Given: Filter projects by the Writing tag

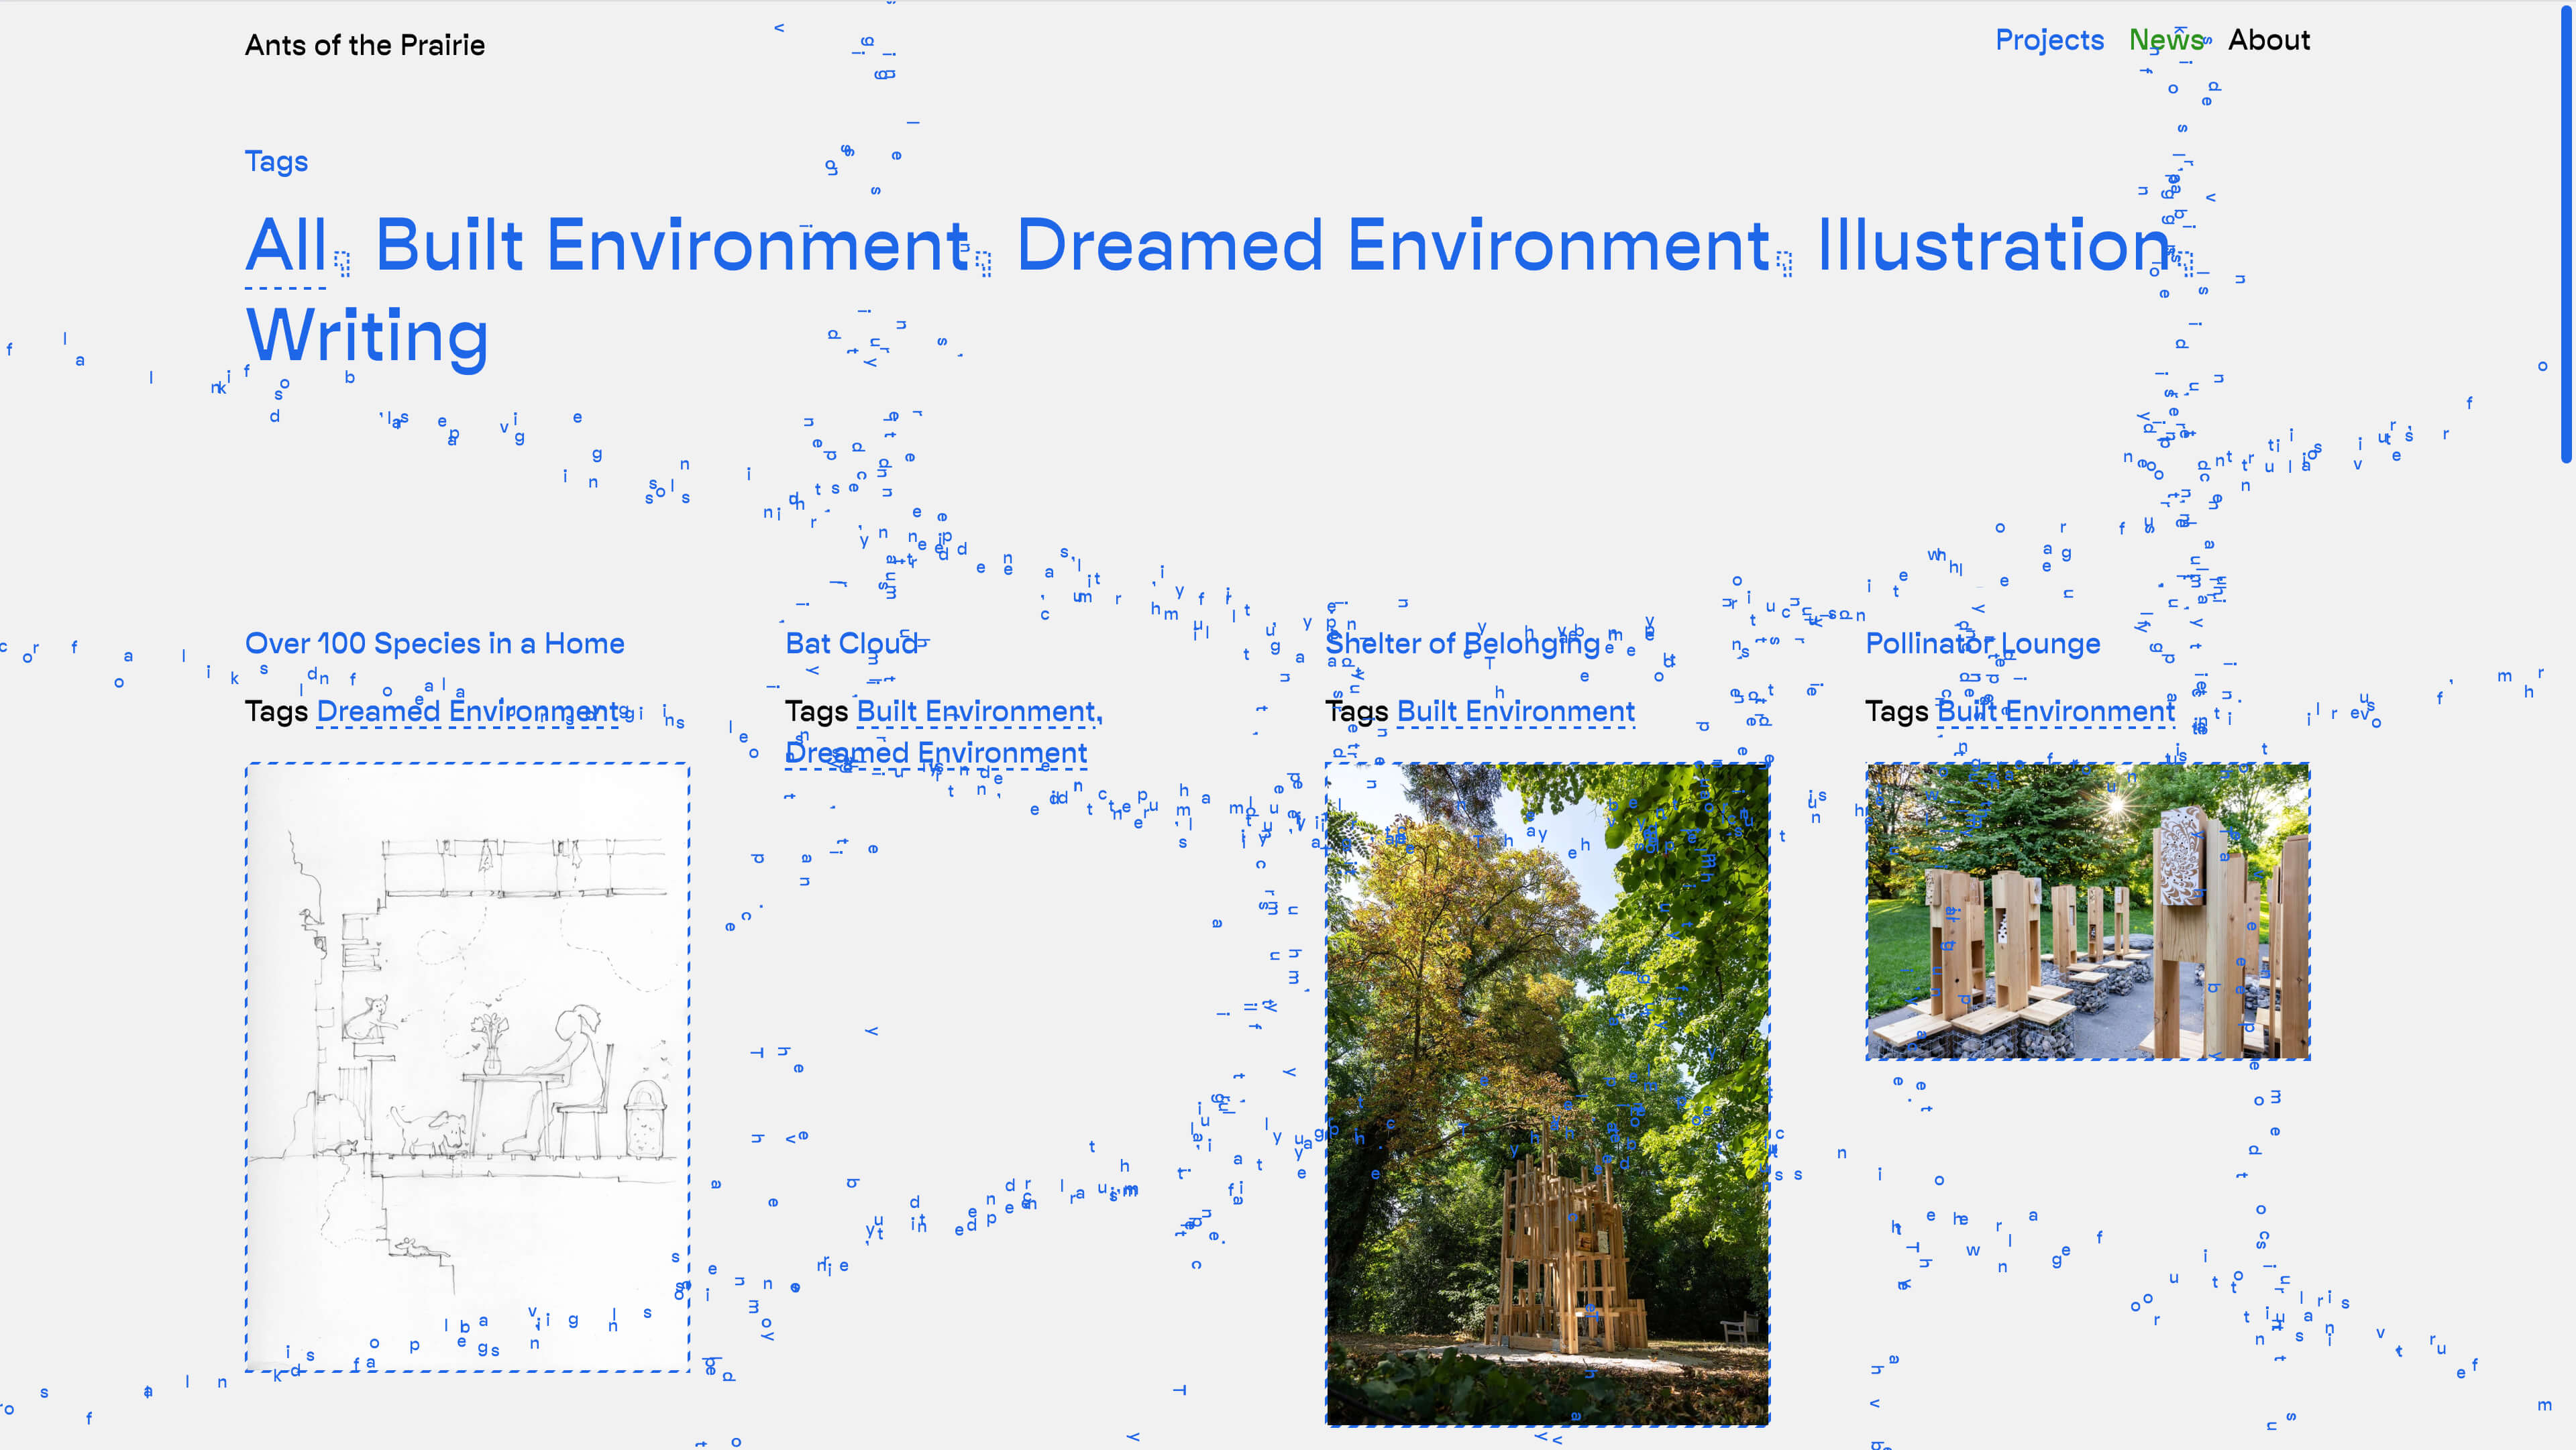Looking at the screenshot, I should (367, 335).
